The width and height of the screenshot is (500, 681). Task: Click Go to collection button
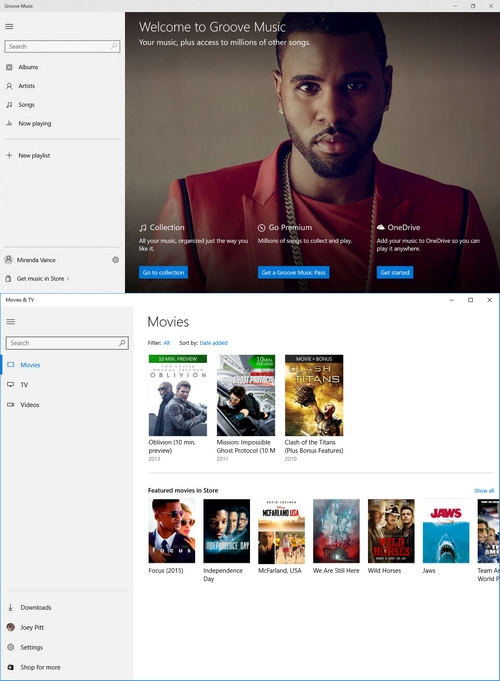(163, 272)
